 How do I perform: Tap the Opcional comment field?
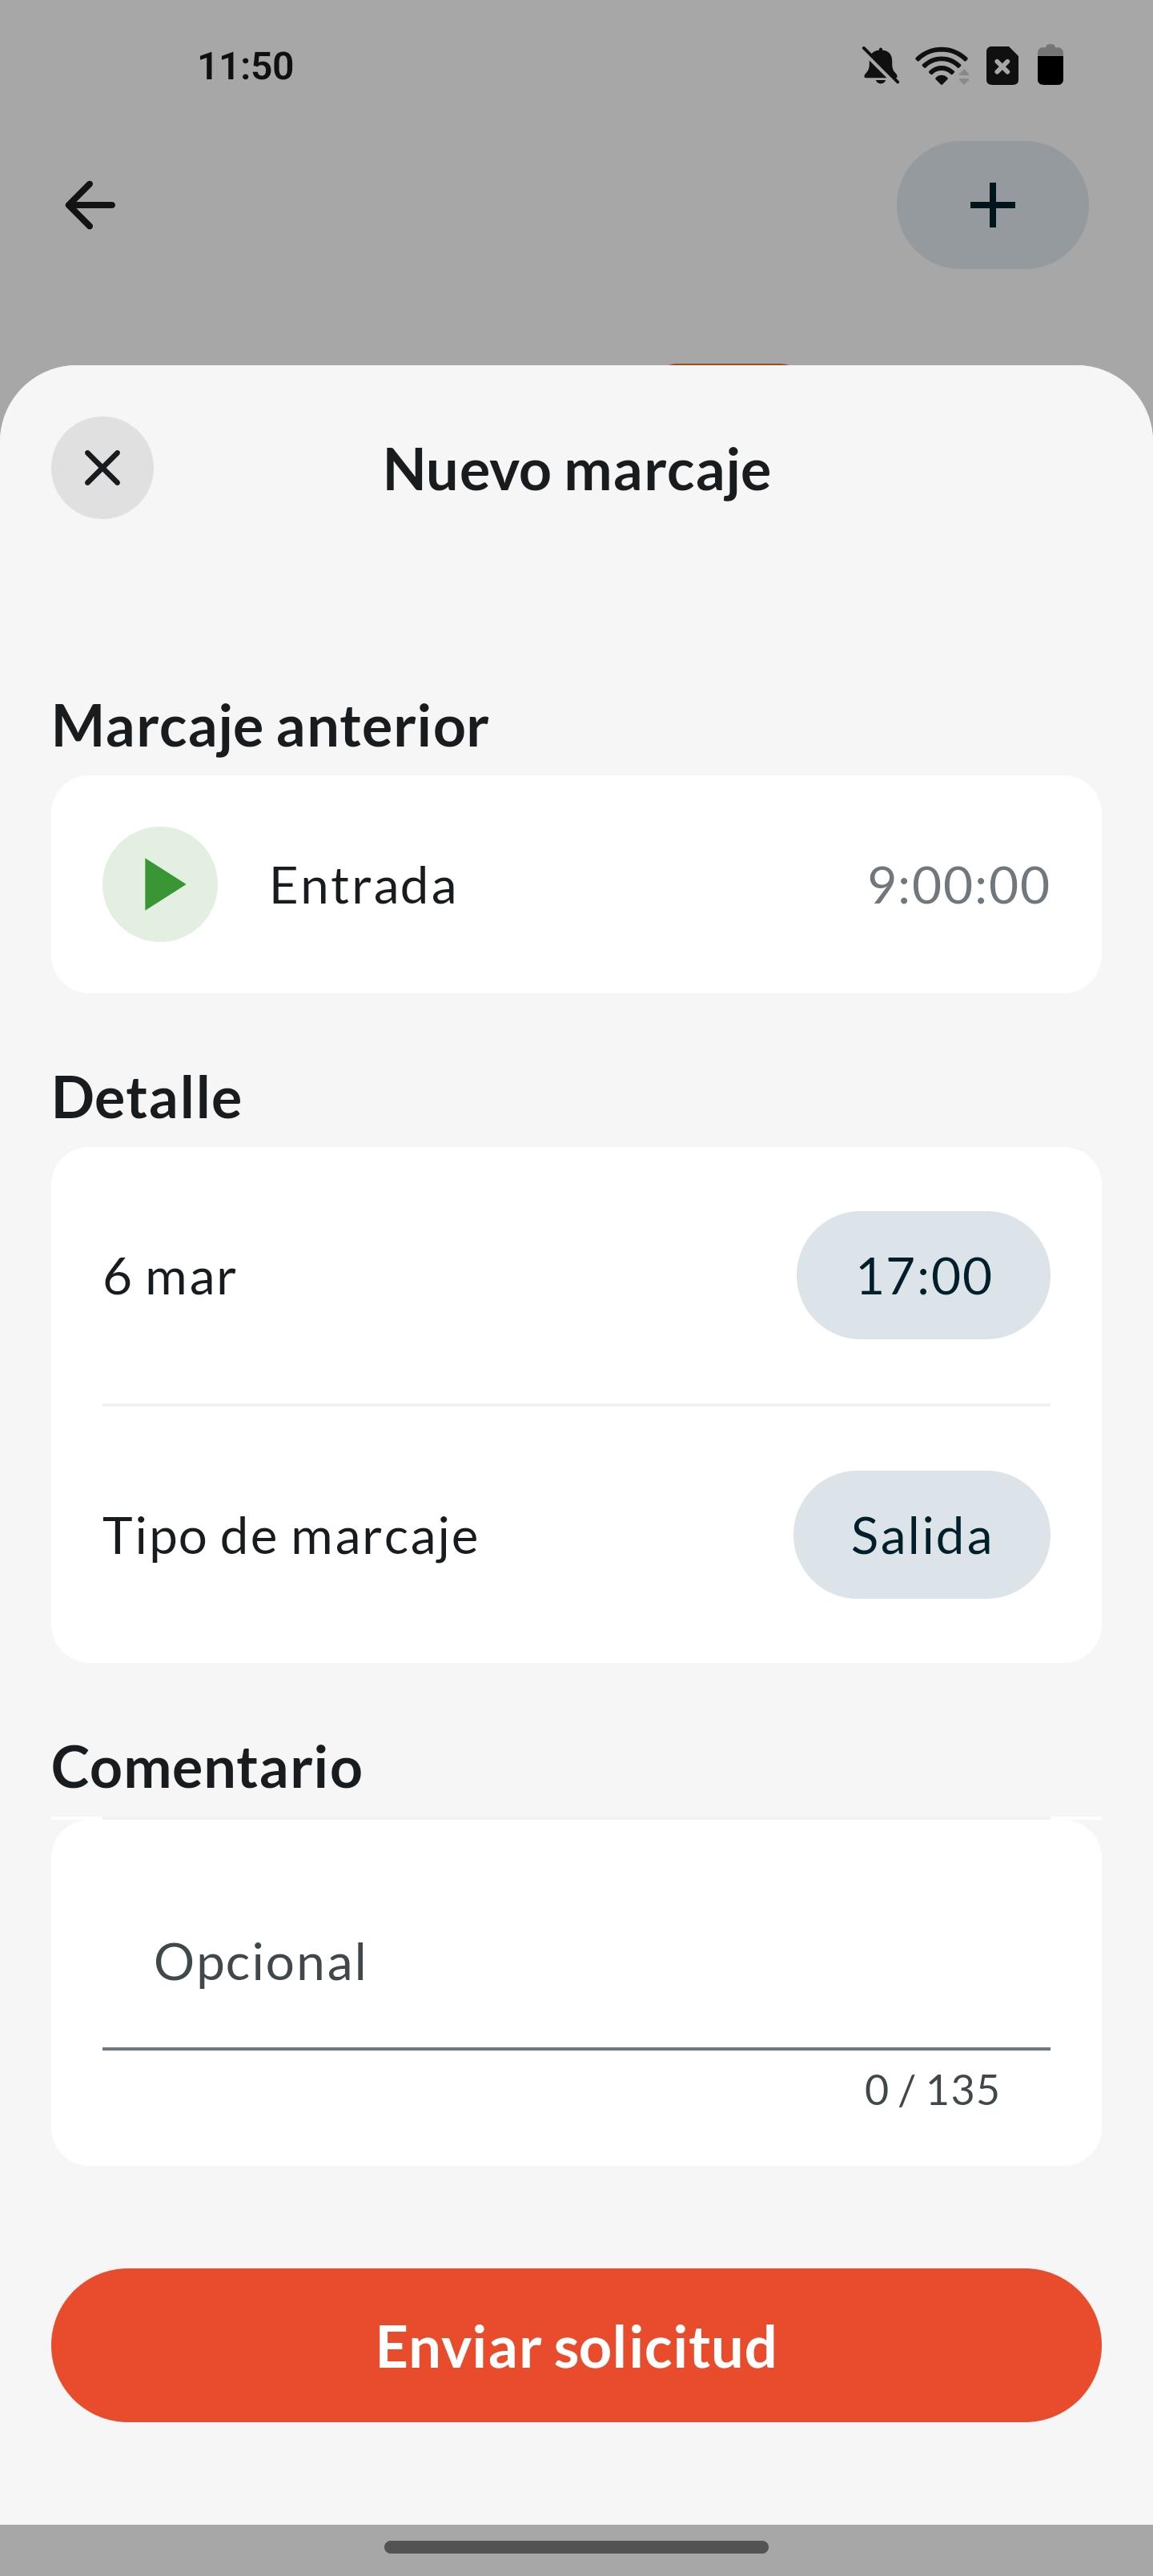pyautogui.click(x=576, y=1962)
